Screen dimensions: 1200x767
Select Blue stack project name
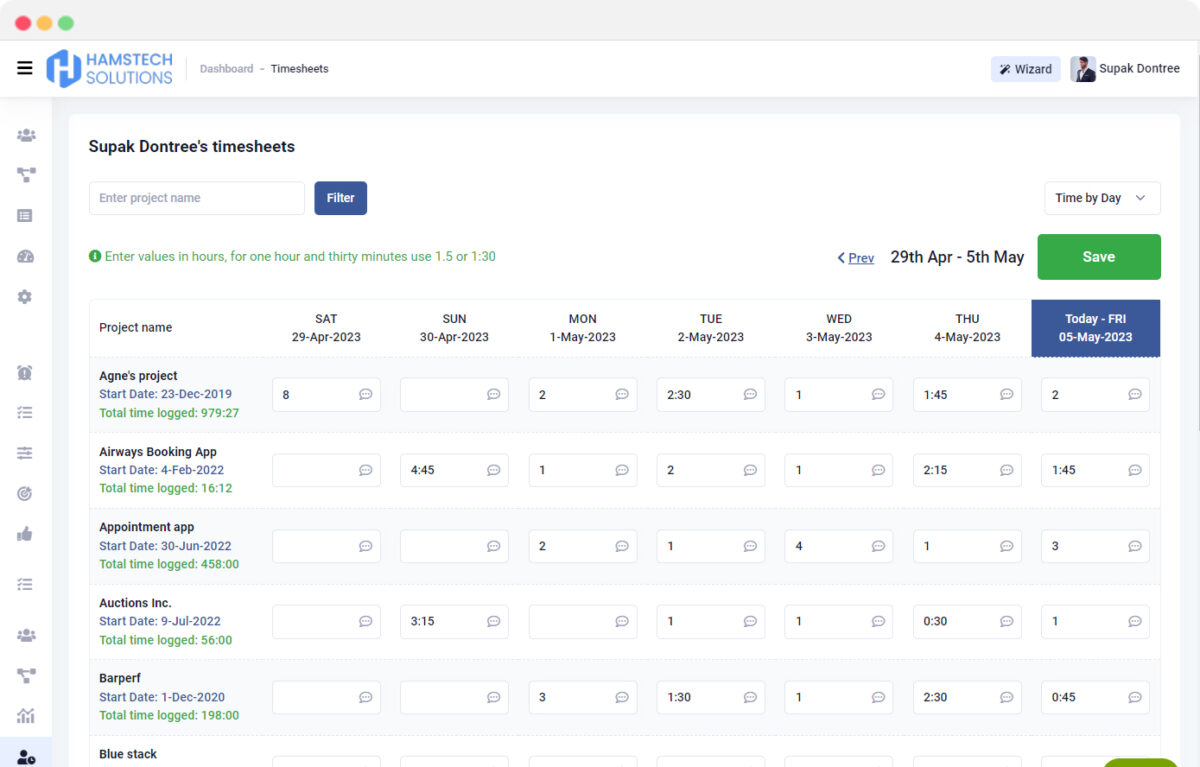coord(128,754)
